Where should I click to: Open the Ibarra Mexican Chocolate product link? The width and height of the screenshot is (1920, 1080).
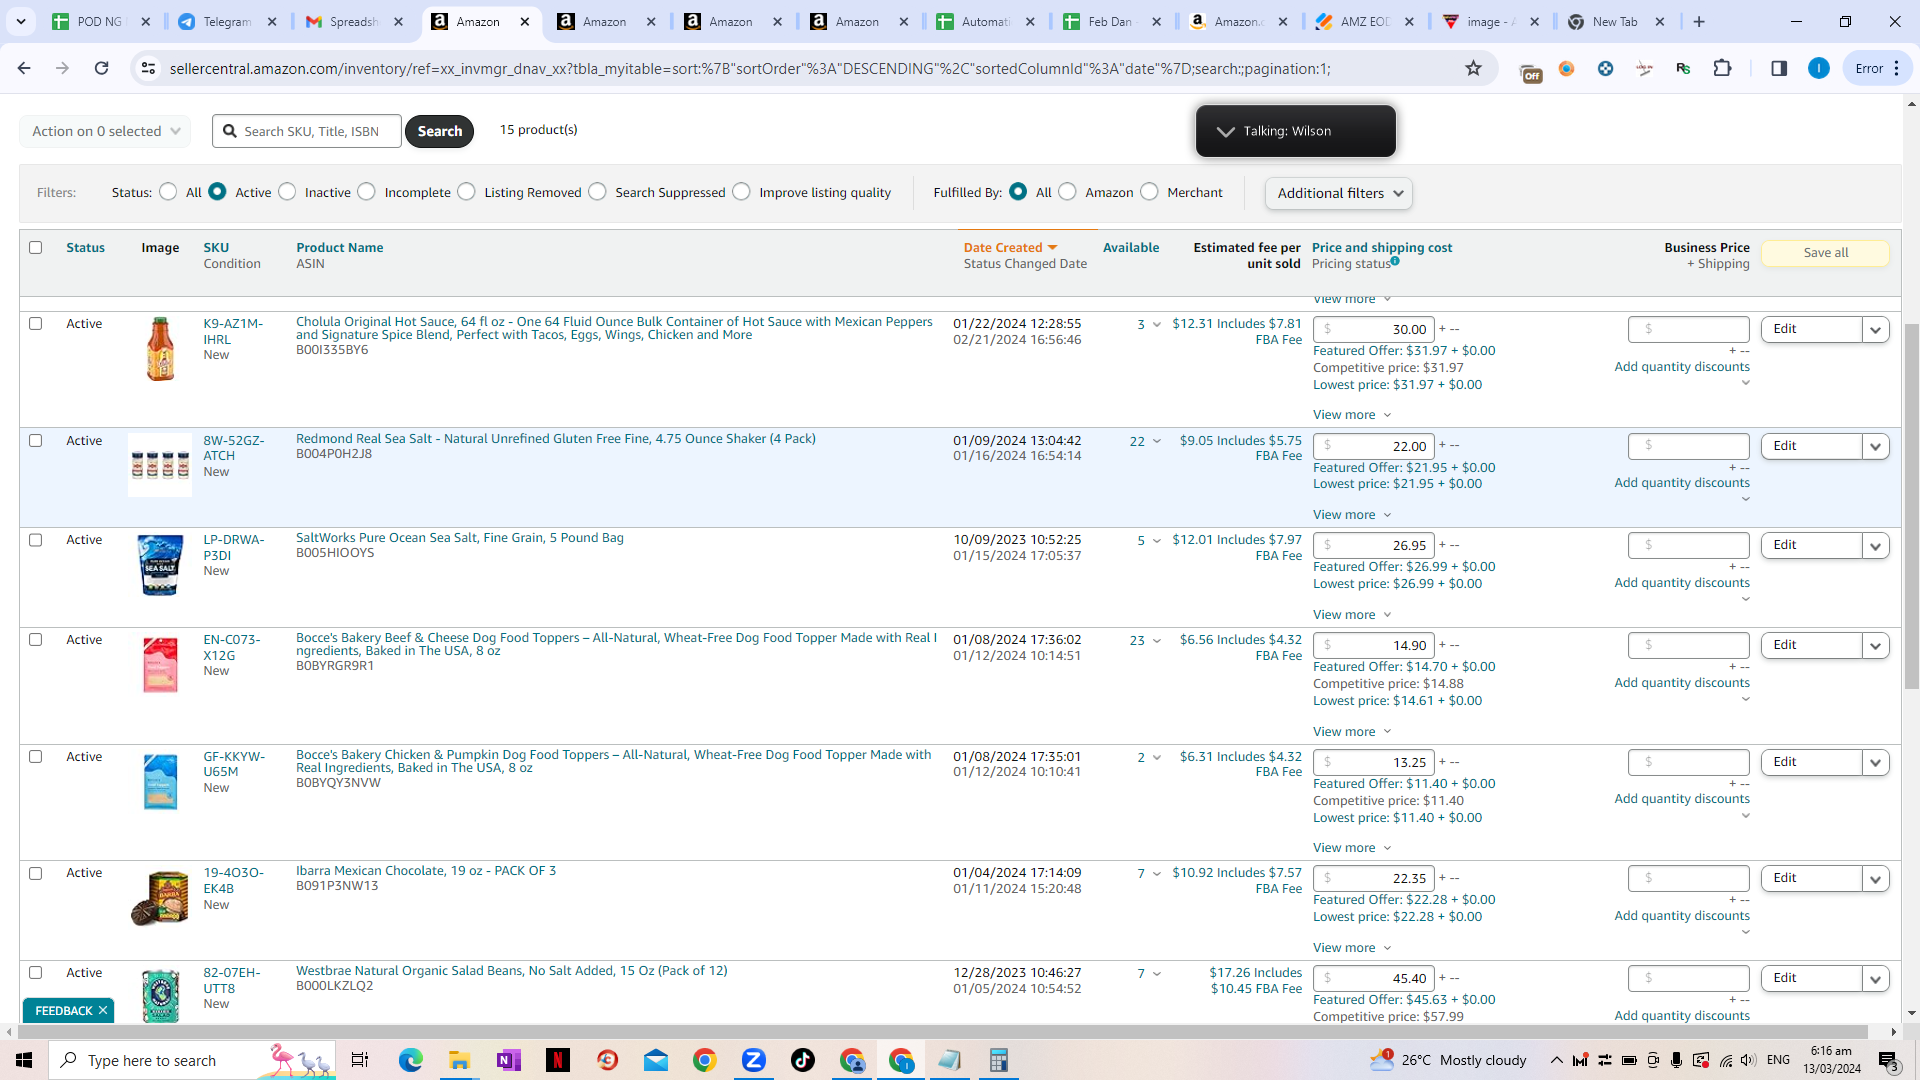click(426, 871)
